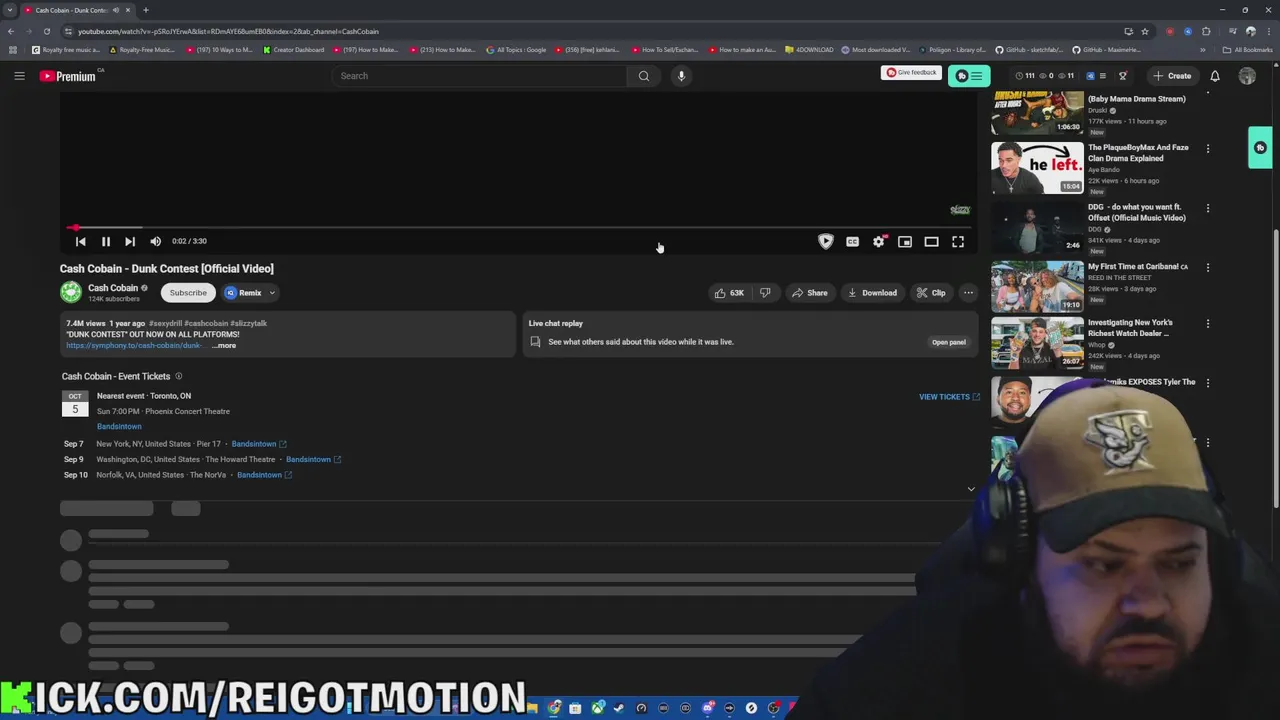Click the Remix button
Image resolution: width=1280 pixels, height=720 pixels.
243,293
